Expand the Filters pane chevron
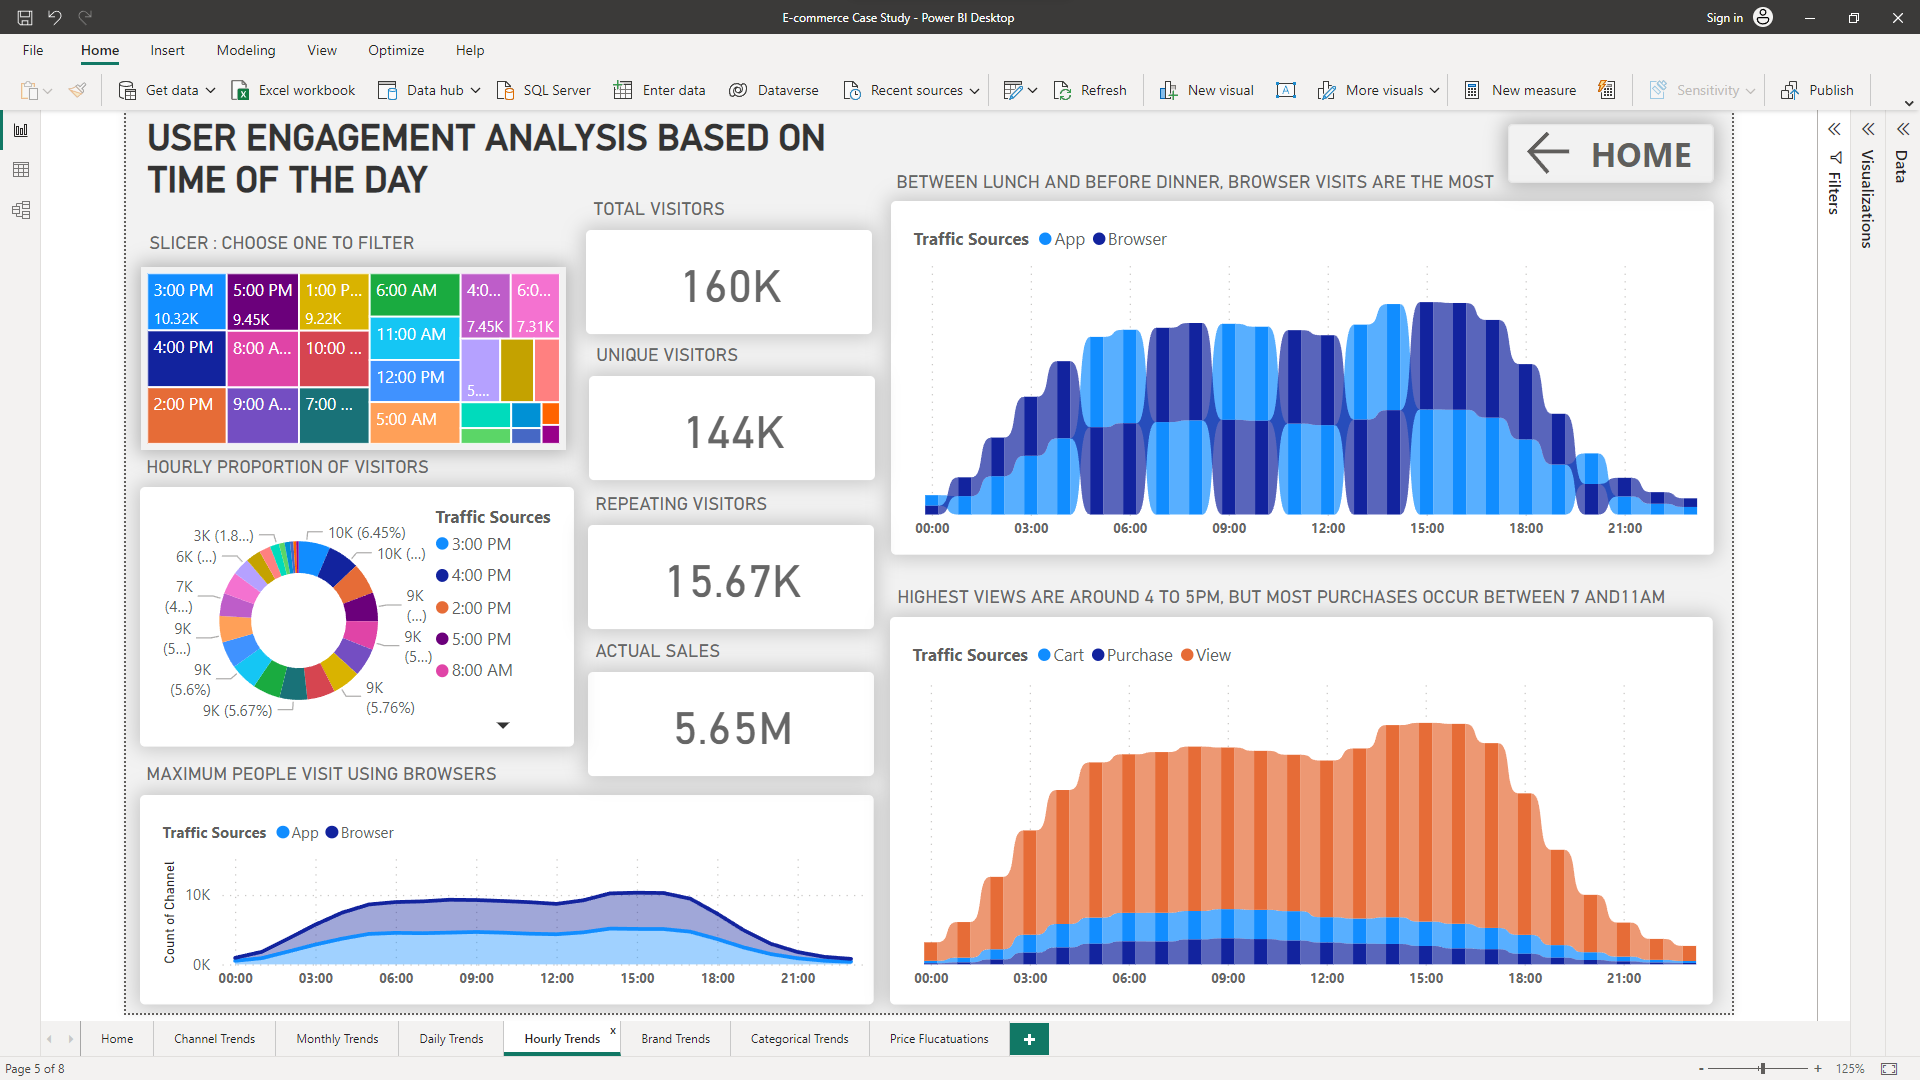Screen dimensions: 1920x1080 coord(1834,129)
